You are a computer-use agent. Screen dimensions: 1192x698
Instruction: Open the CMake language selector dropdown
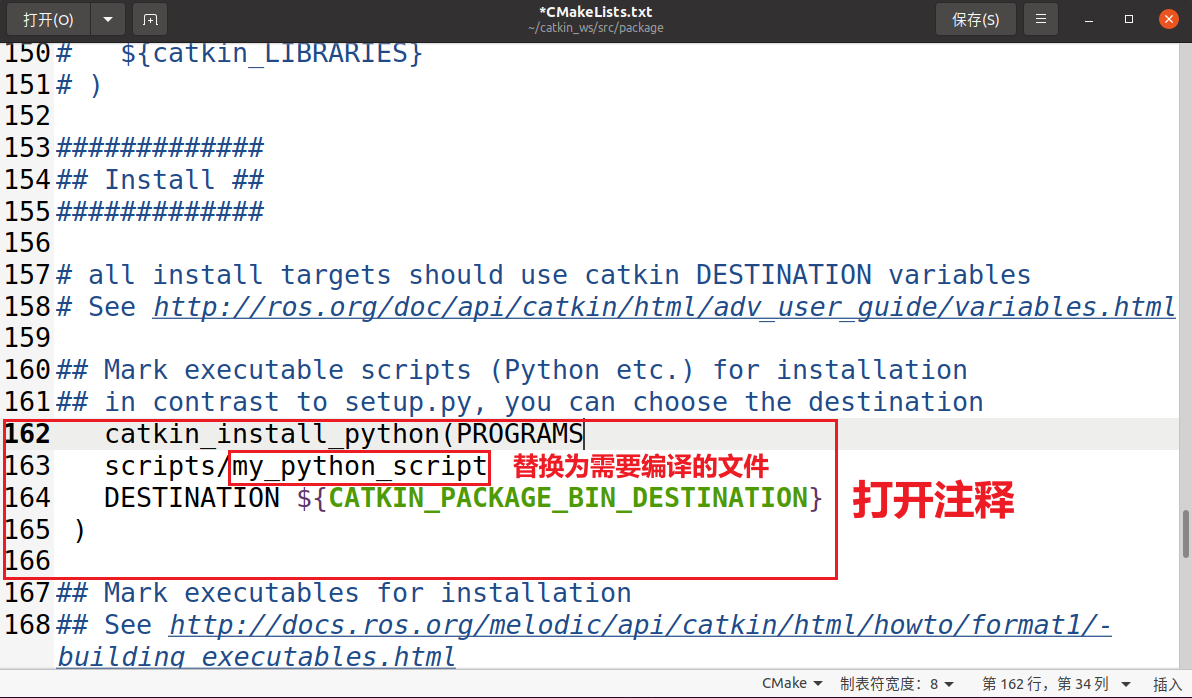point(792,684)
